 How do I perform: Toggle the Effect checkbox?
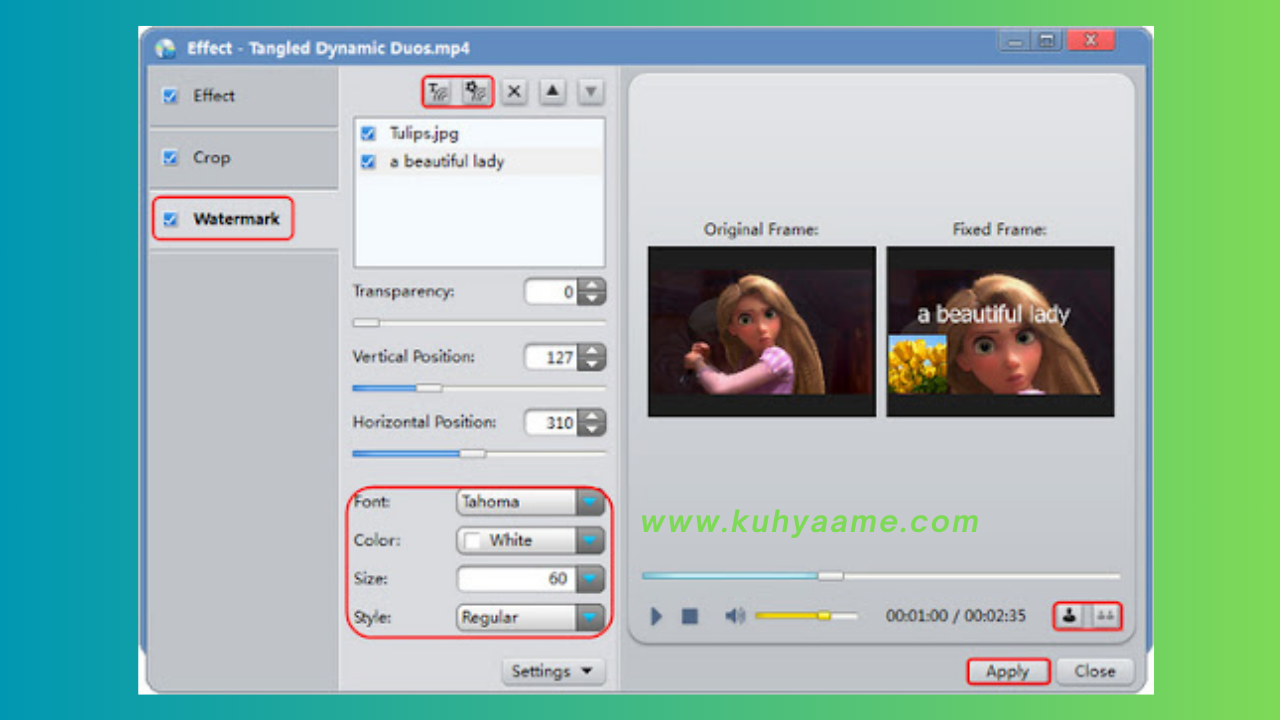click(x=170, y=96)
